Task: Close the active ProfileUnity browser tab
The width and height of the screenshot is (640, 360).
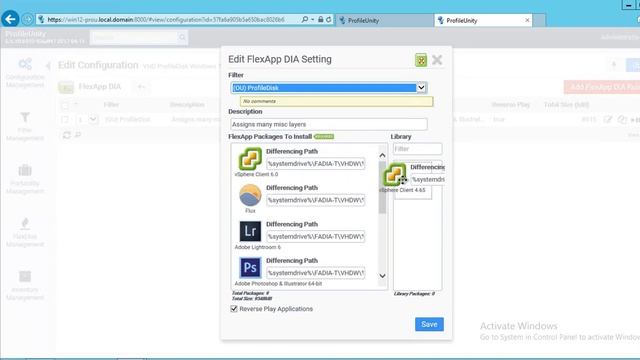Action: pos(527,20)
